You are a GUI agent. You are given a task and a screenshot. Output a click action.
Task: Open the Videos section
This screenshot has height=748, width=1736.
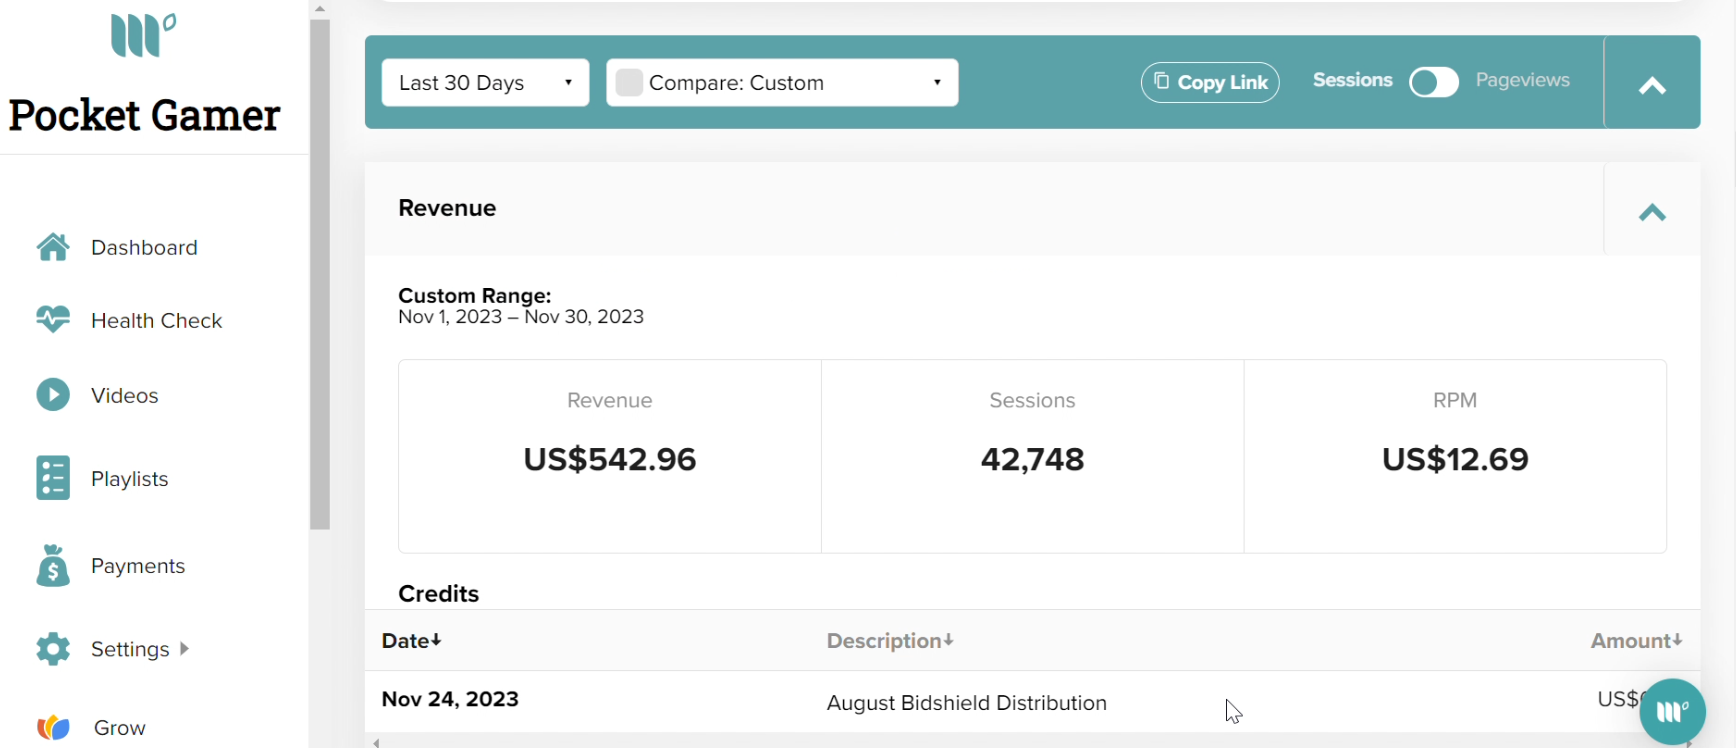point(124,395)
